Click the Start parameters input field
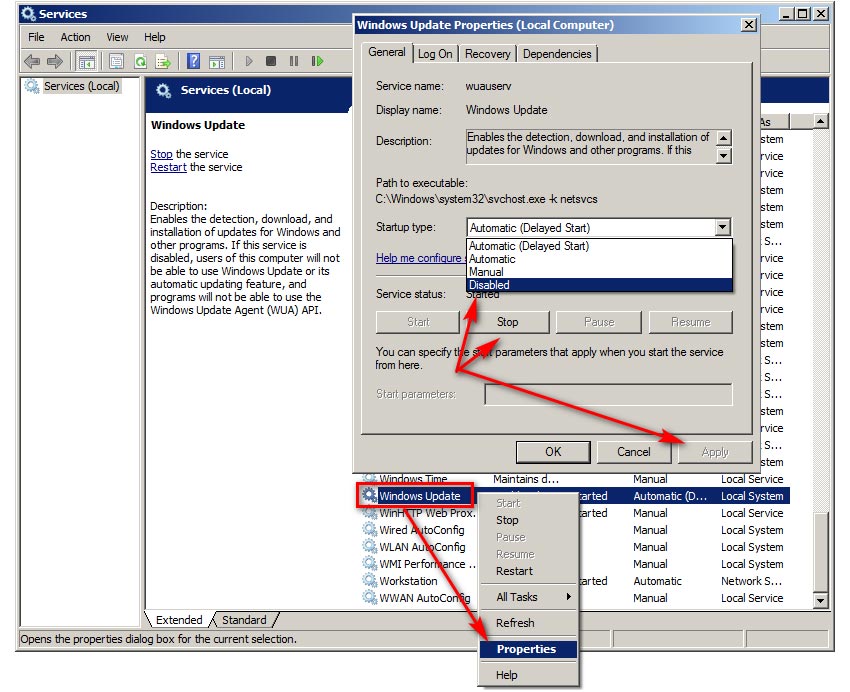Screen dimensions: 850x692 coord(608,394)
